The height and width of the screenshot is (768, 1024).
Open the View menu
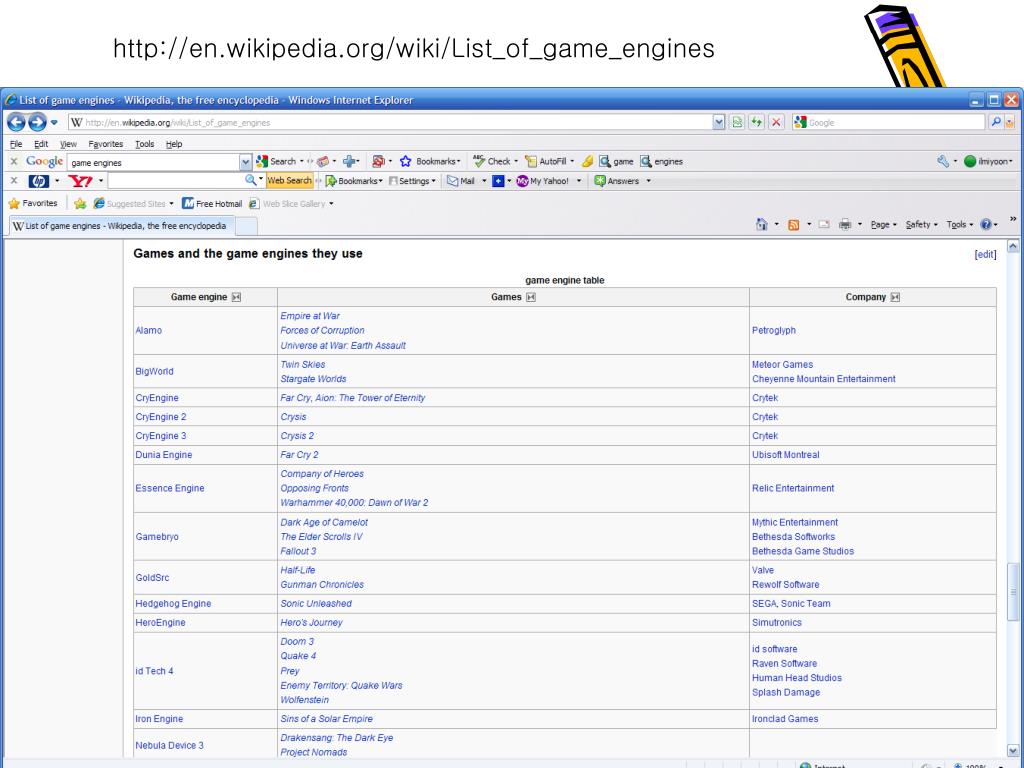(x=68, y=144)
